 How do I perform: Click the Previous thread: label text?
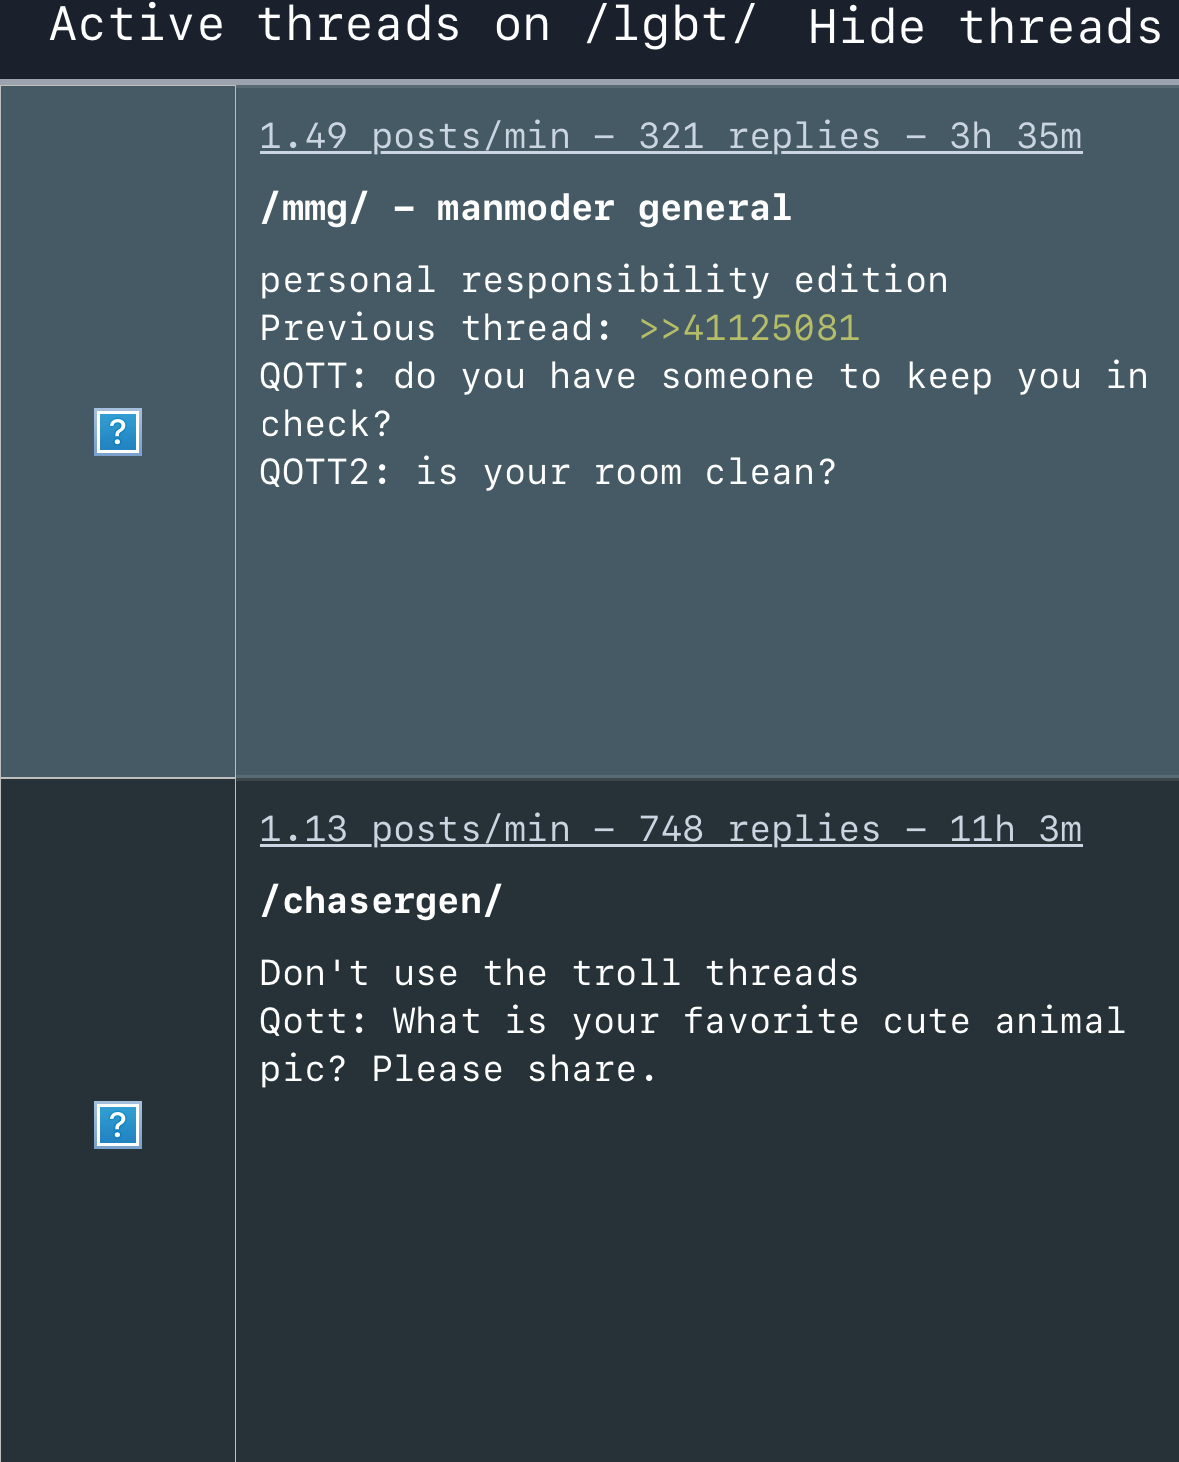point(436,328)
